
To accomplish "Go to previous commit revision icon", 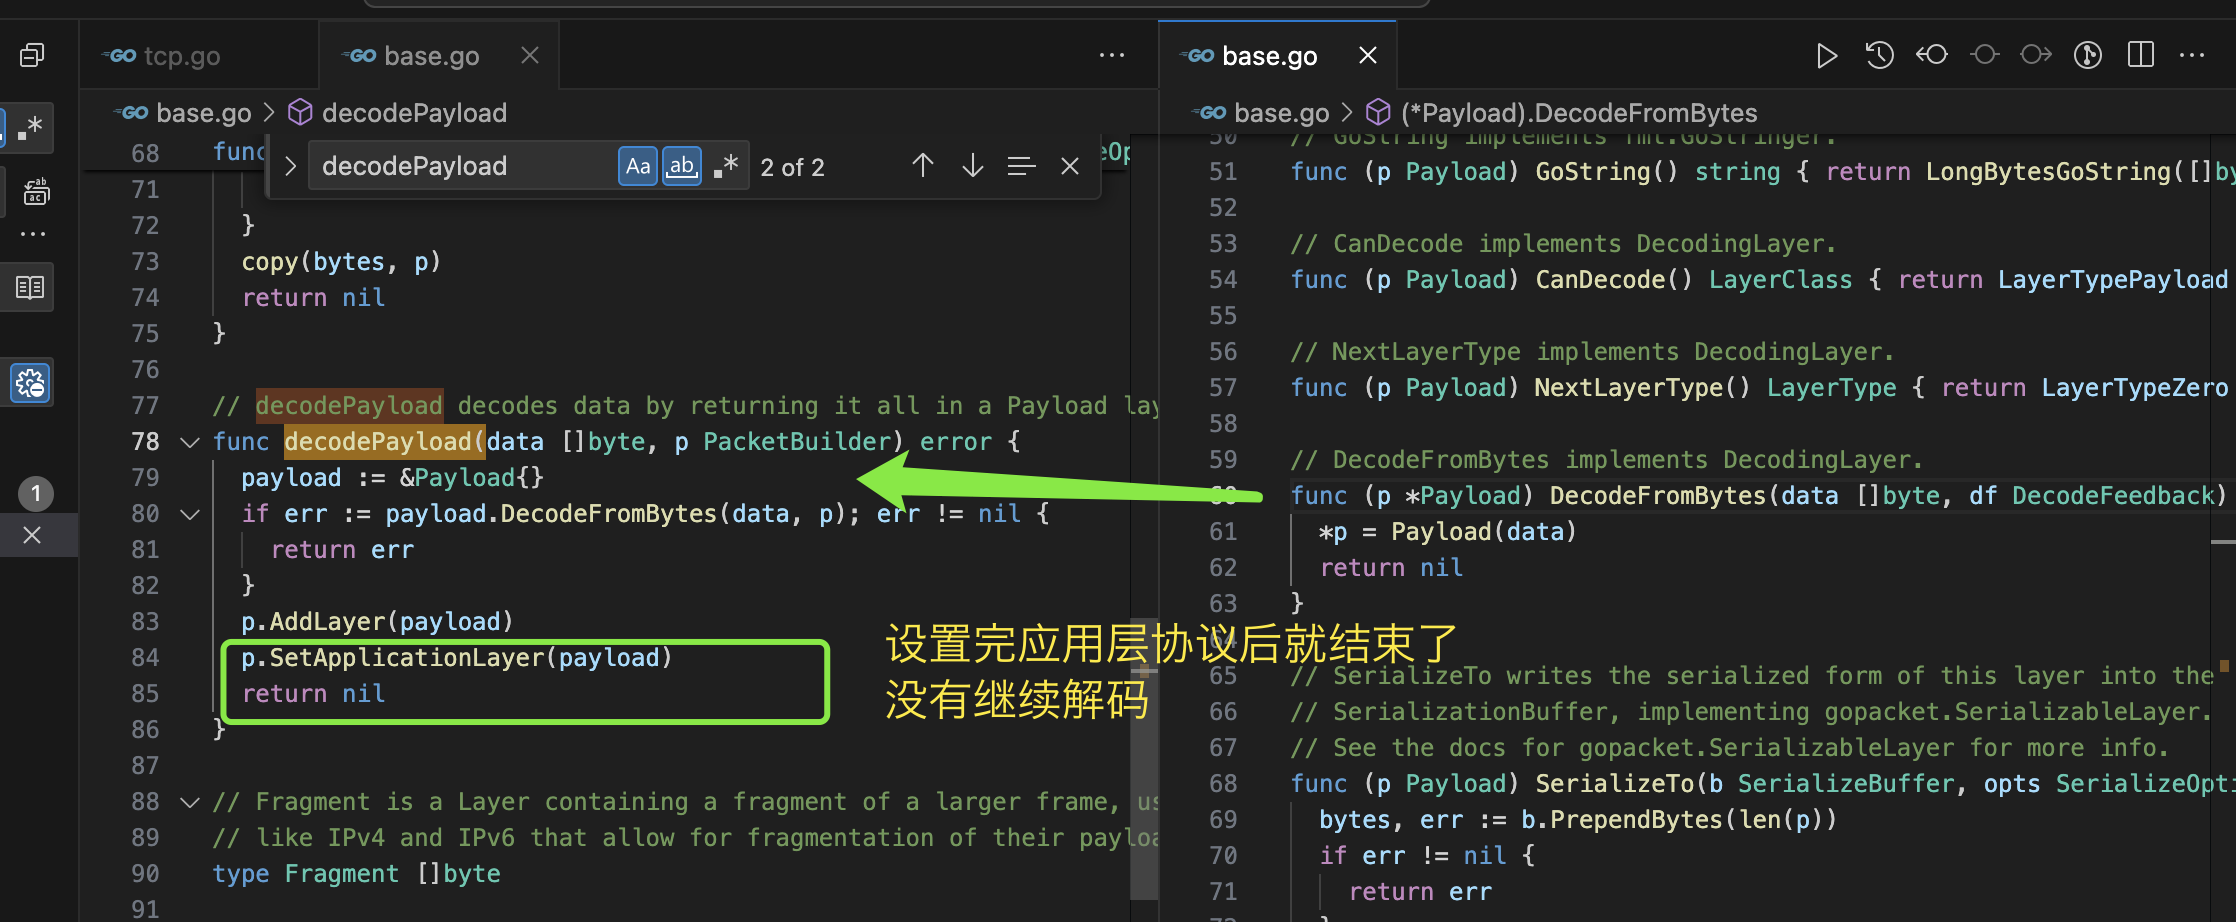I will (1932, 55).
